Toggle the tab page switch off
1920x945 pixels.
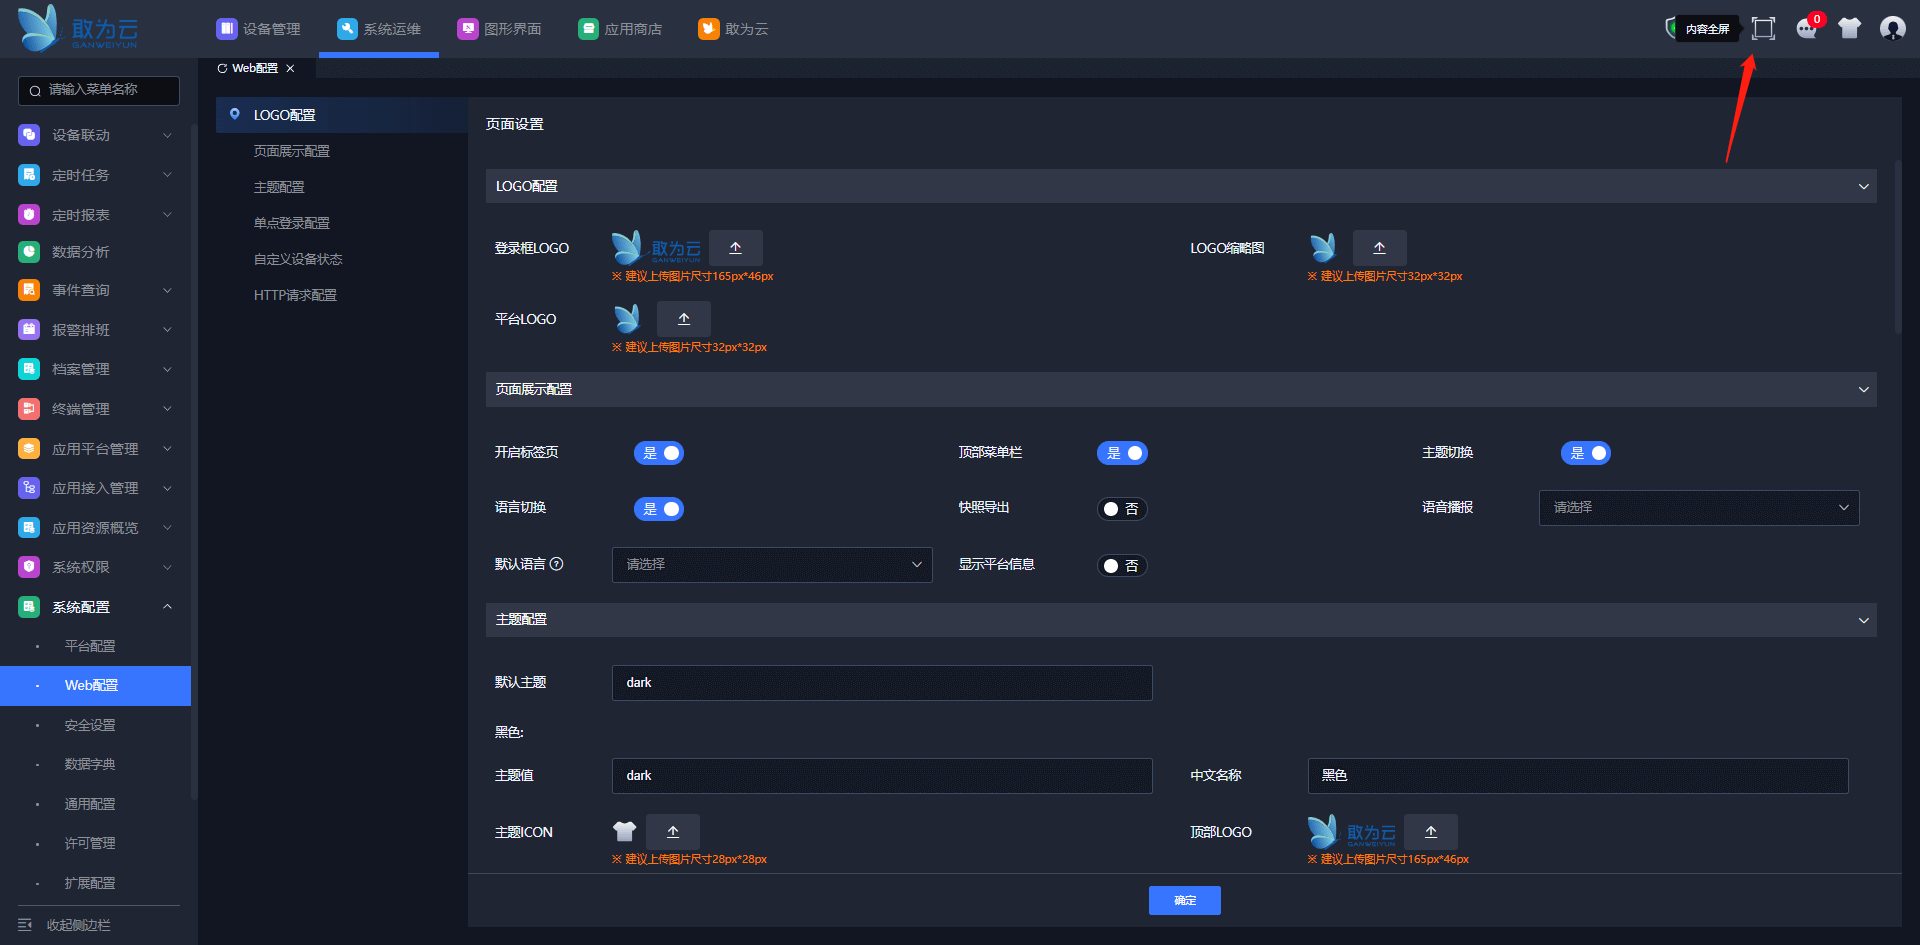[659, 453]
